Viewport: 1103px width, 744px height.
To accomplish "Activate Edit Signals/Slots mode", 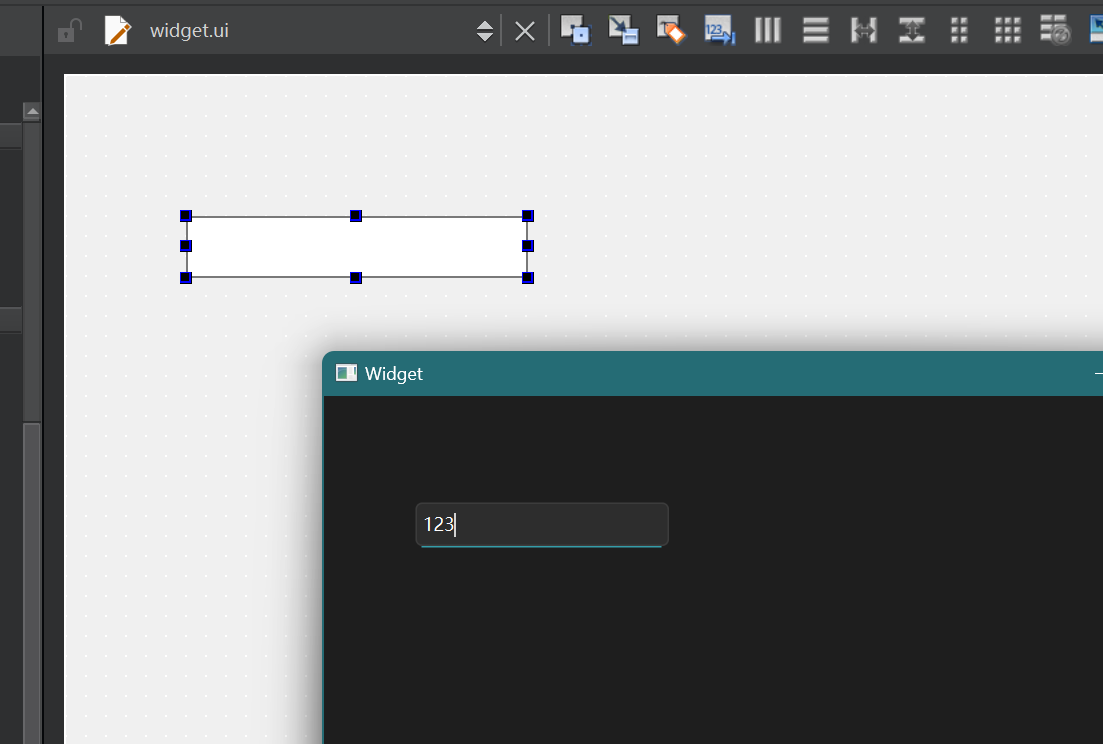I will (623, 30).
